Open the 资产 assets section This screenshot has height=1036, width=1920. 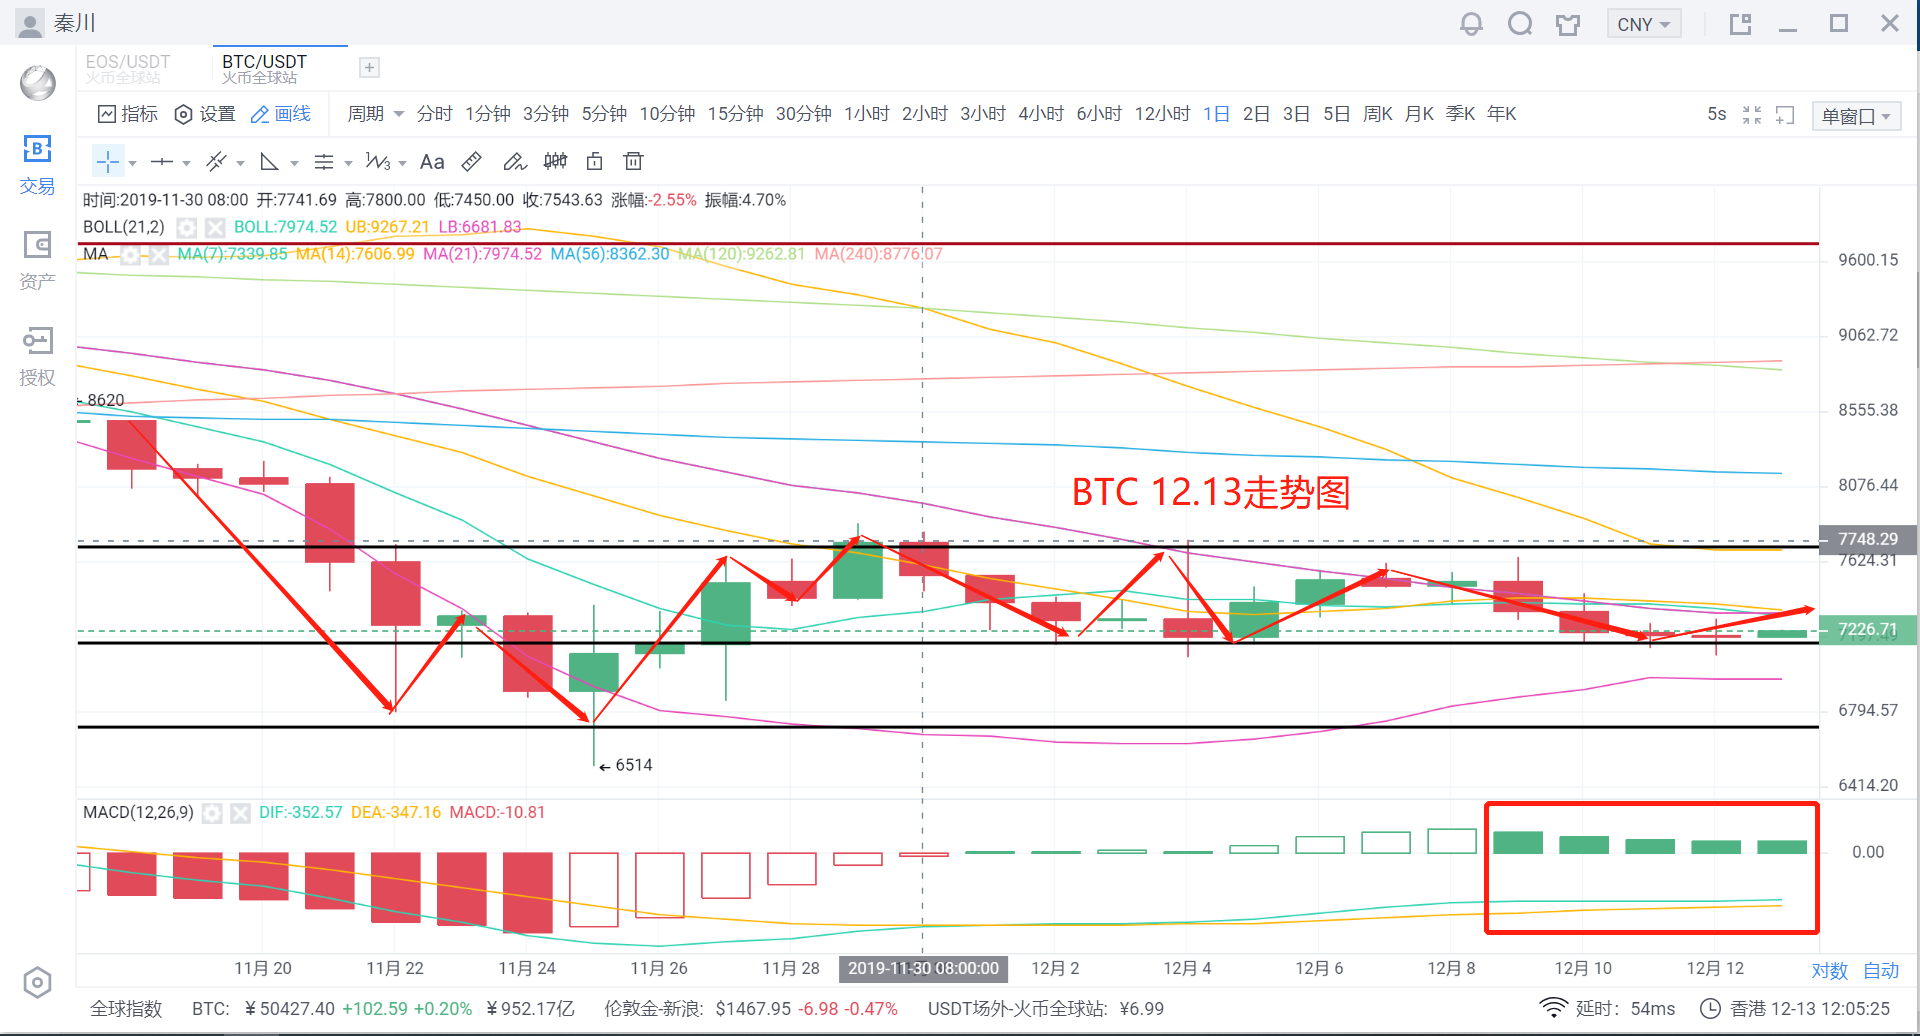point(37,260)
